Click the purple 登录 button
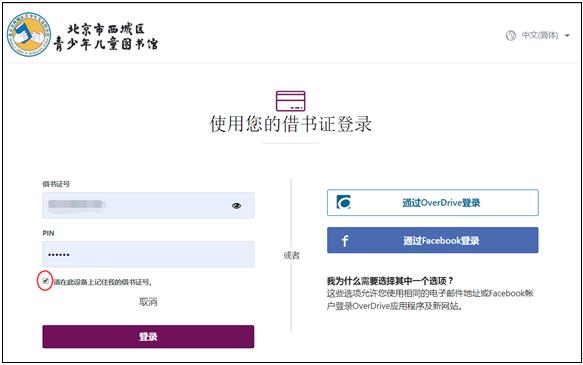This screenshot has width=583, height=365. pos(148,337)
